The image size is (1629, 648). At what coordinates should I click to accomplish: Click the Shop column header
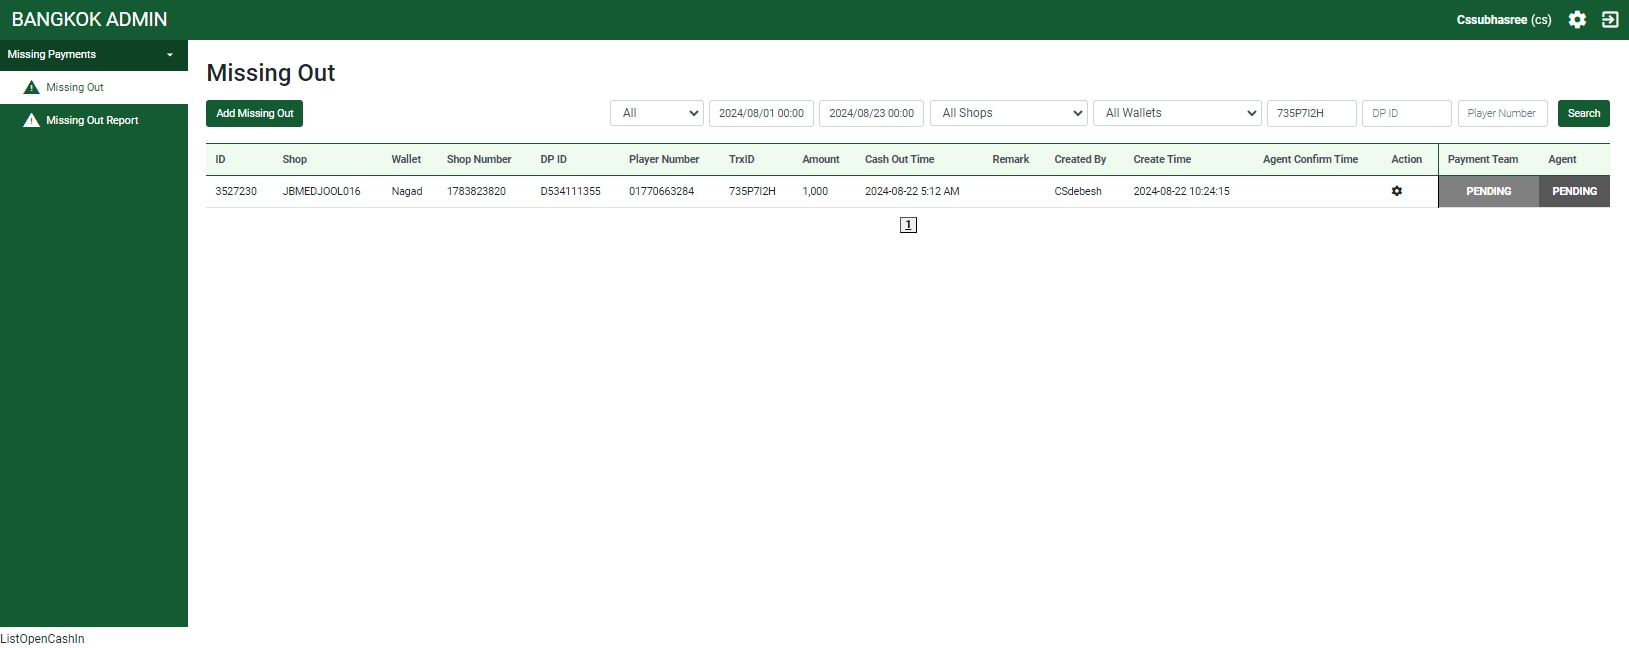[294, 159]
